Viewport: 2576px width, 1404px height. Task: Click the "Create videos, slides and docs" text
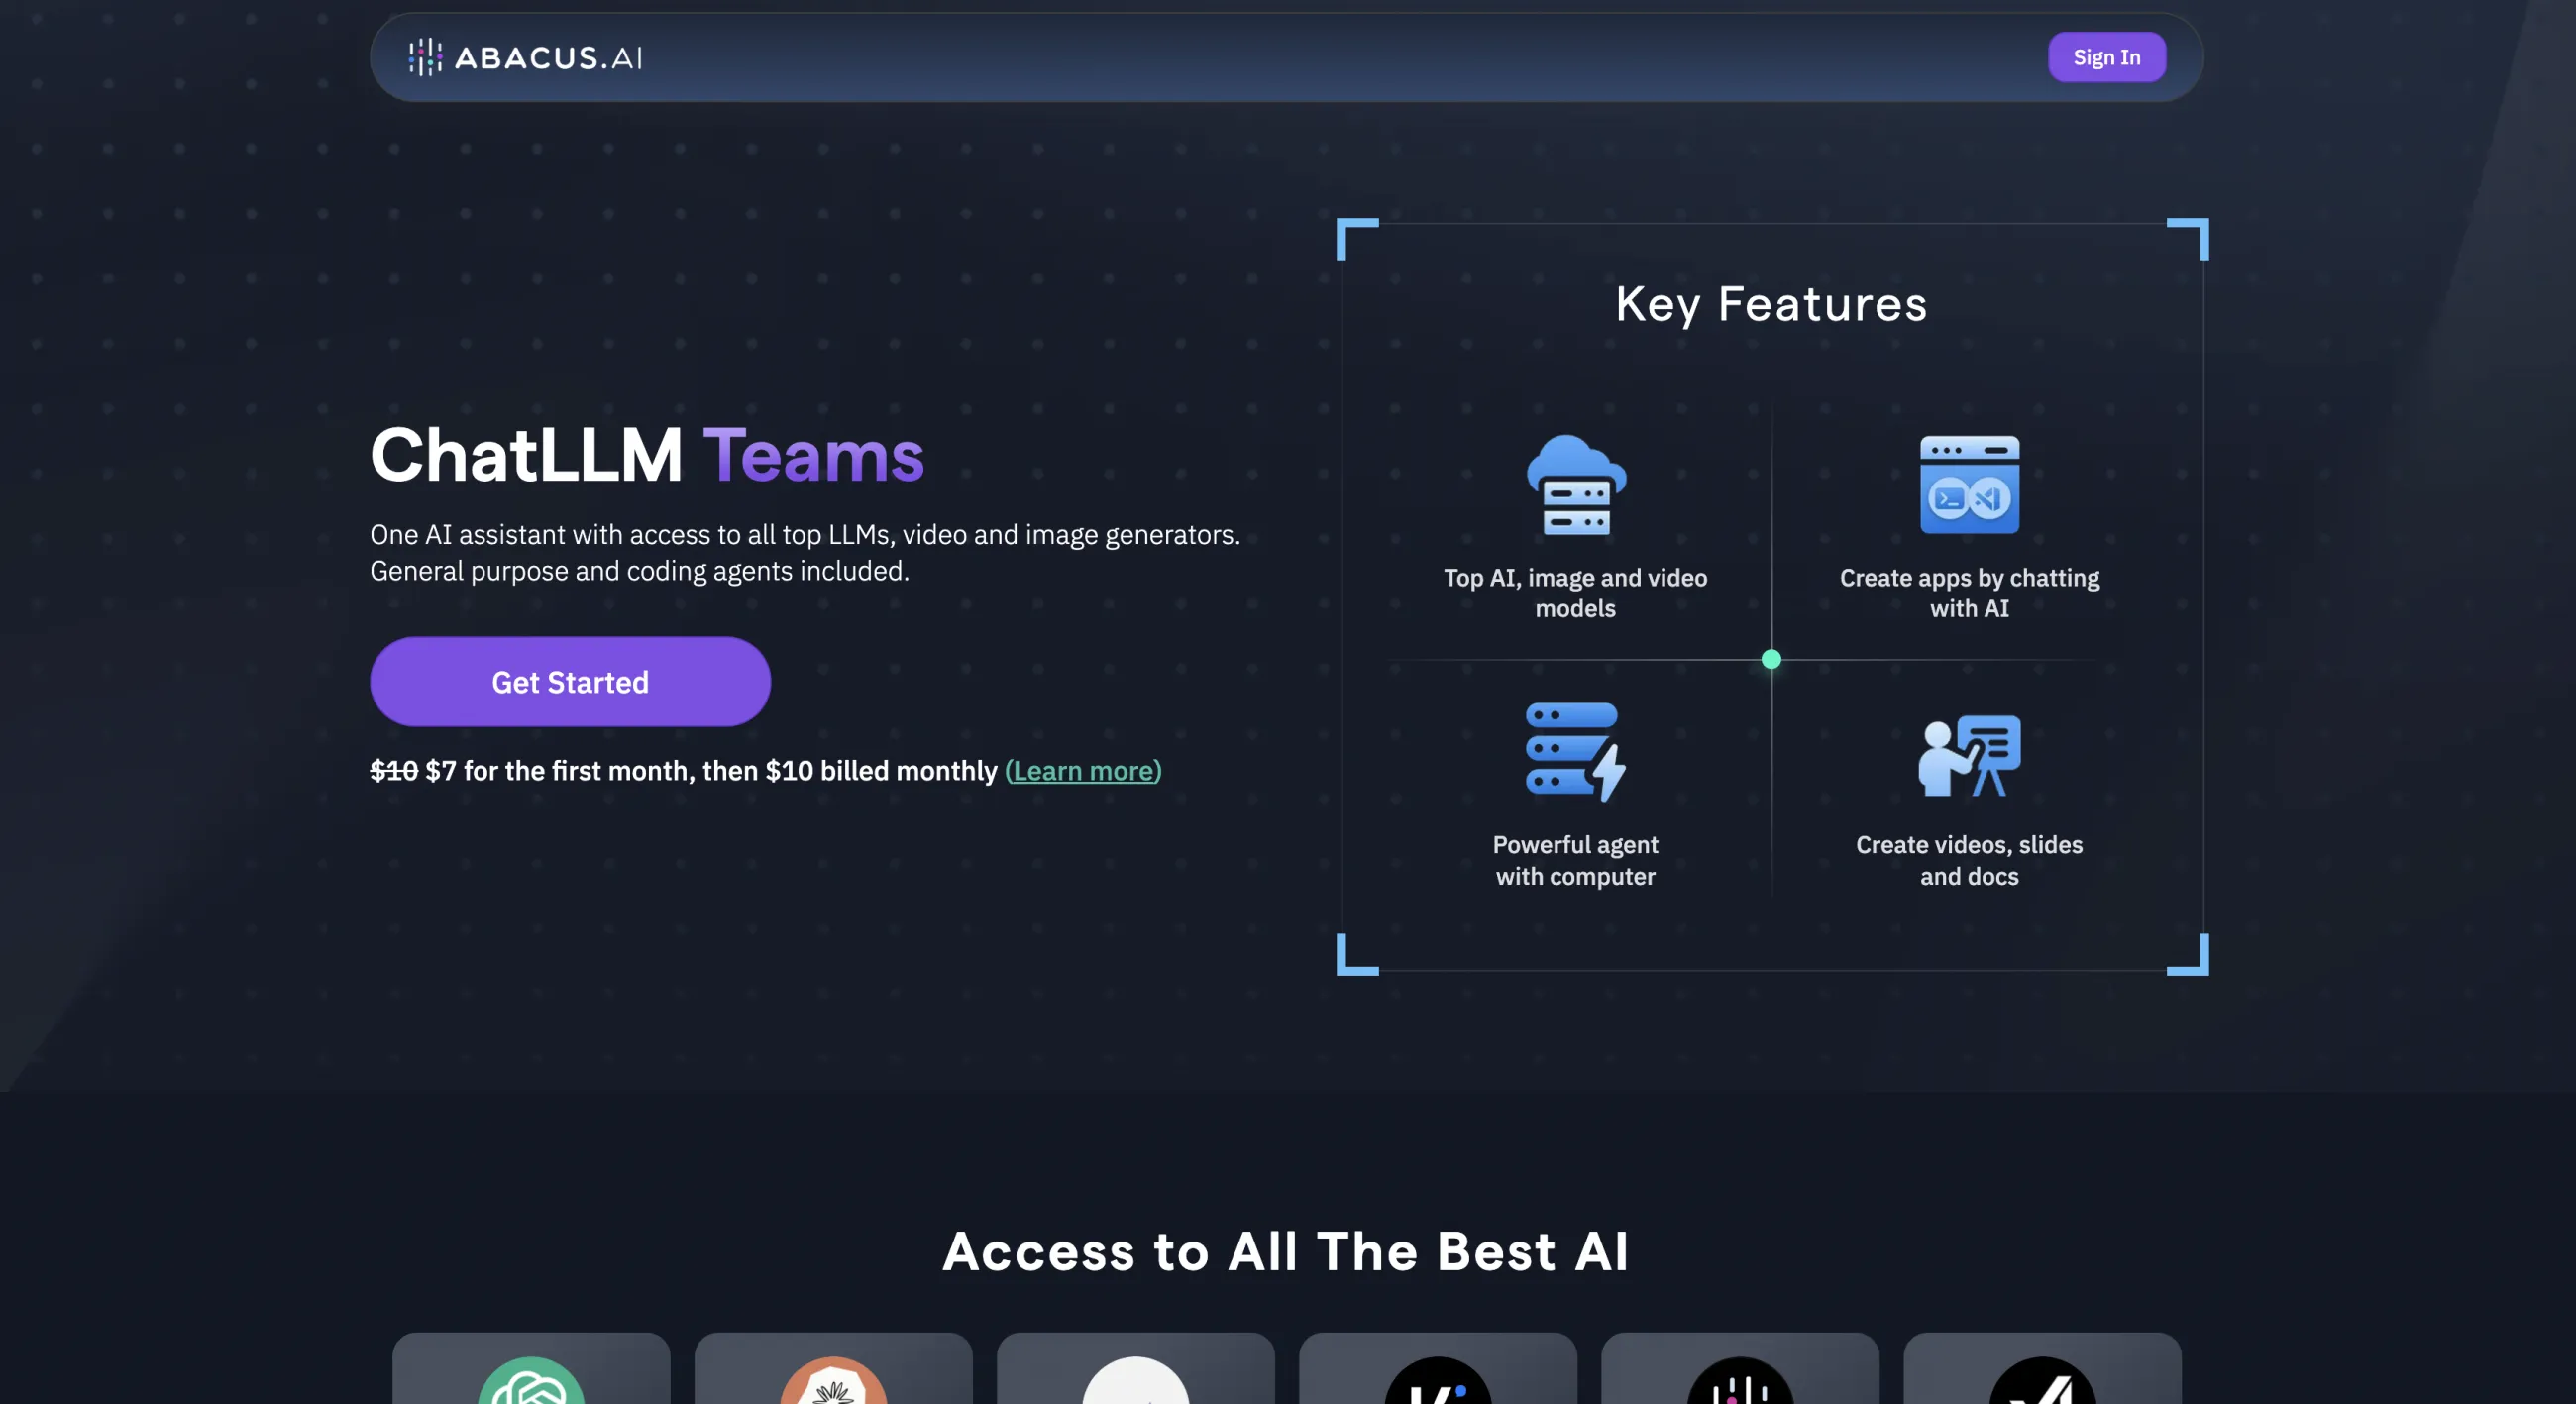pos(1969,861)
